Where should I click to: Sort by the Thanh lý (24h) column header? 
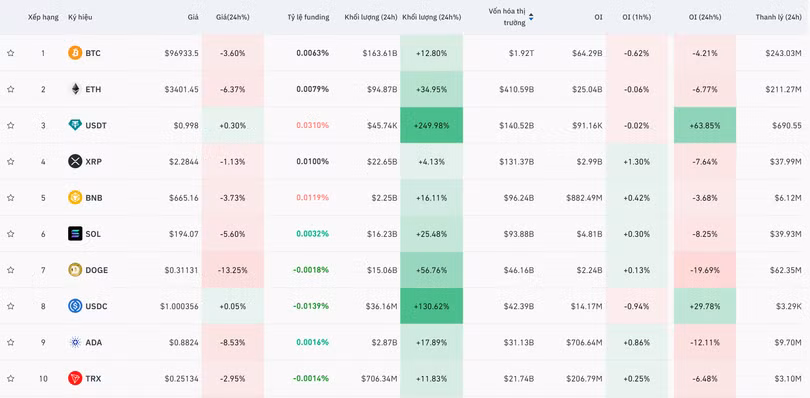778,17
